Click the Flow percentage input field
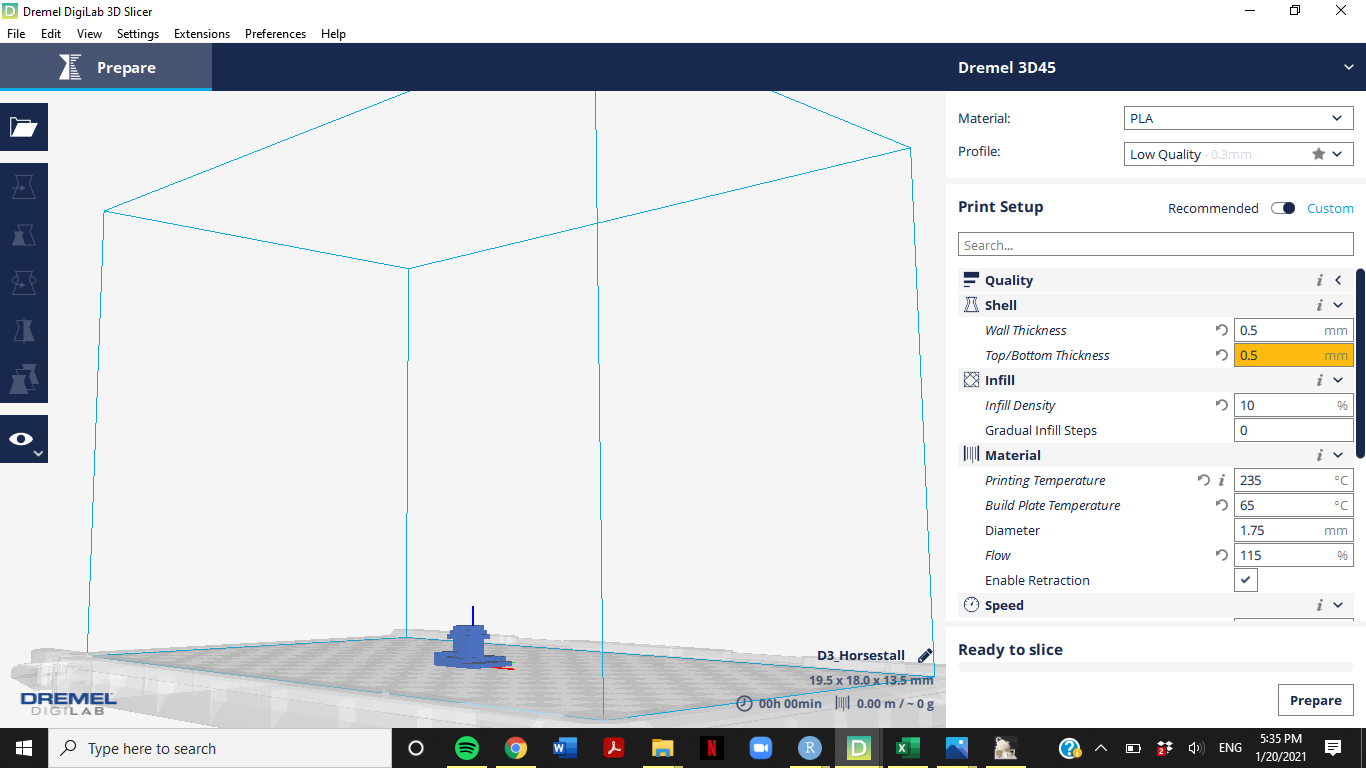Image resolution: width=1366 pixels, height=768 pixels. [1293, 555]
